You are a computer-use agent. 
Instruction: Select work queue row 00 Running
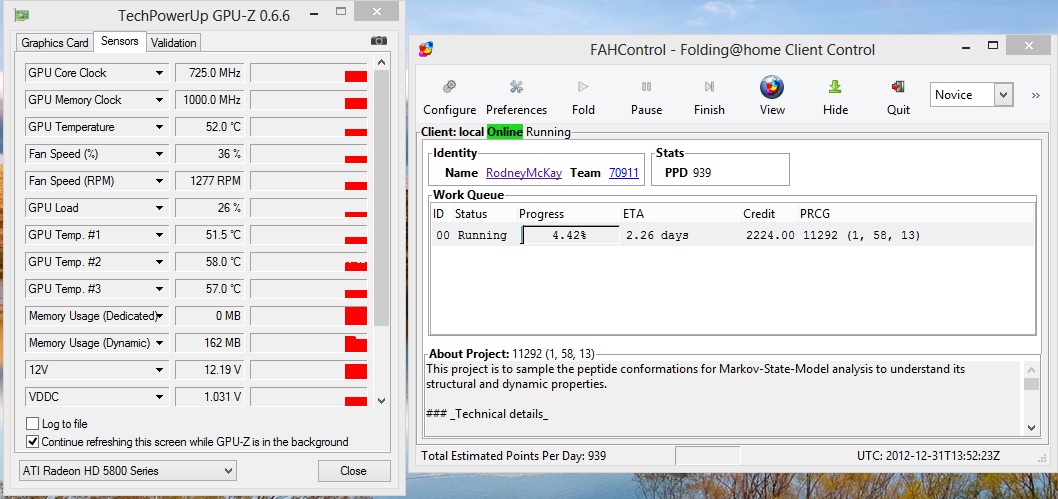[x=732, y=235]
